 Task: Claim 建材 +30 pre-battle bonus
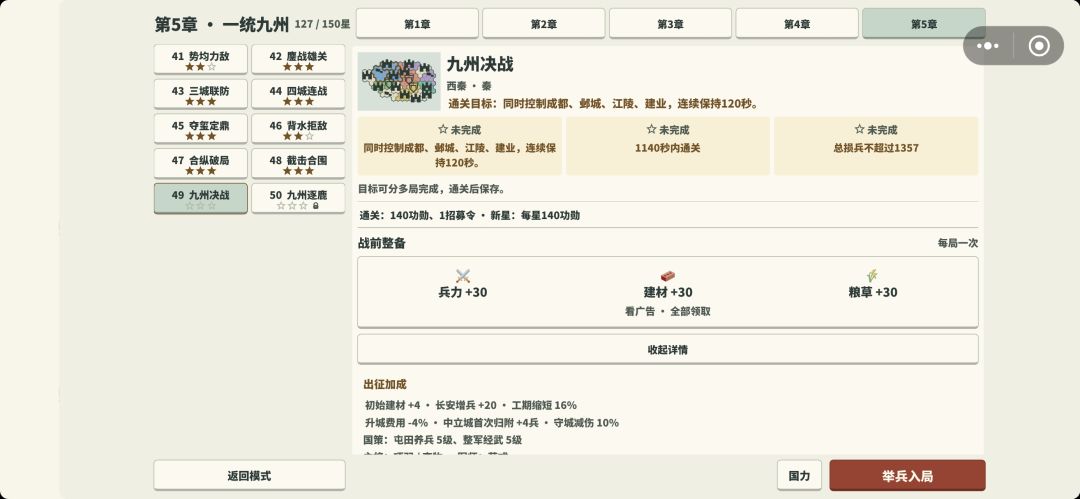pyautogui.click(x=668, y=292)
